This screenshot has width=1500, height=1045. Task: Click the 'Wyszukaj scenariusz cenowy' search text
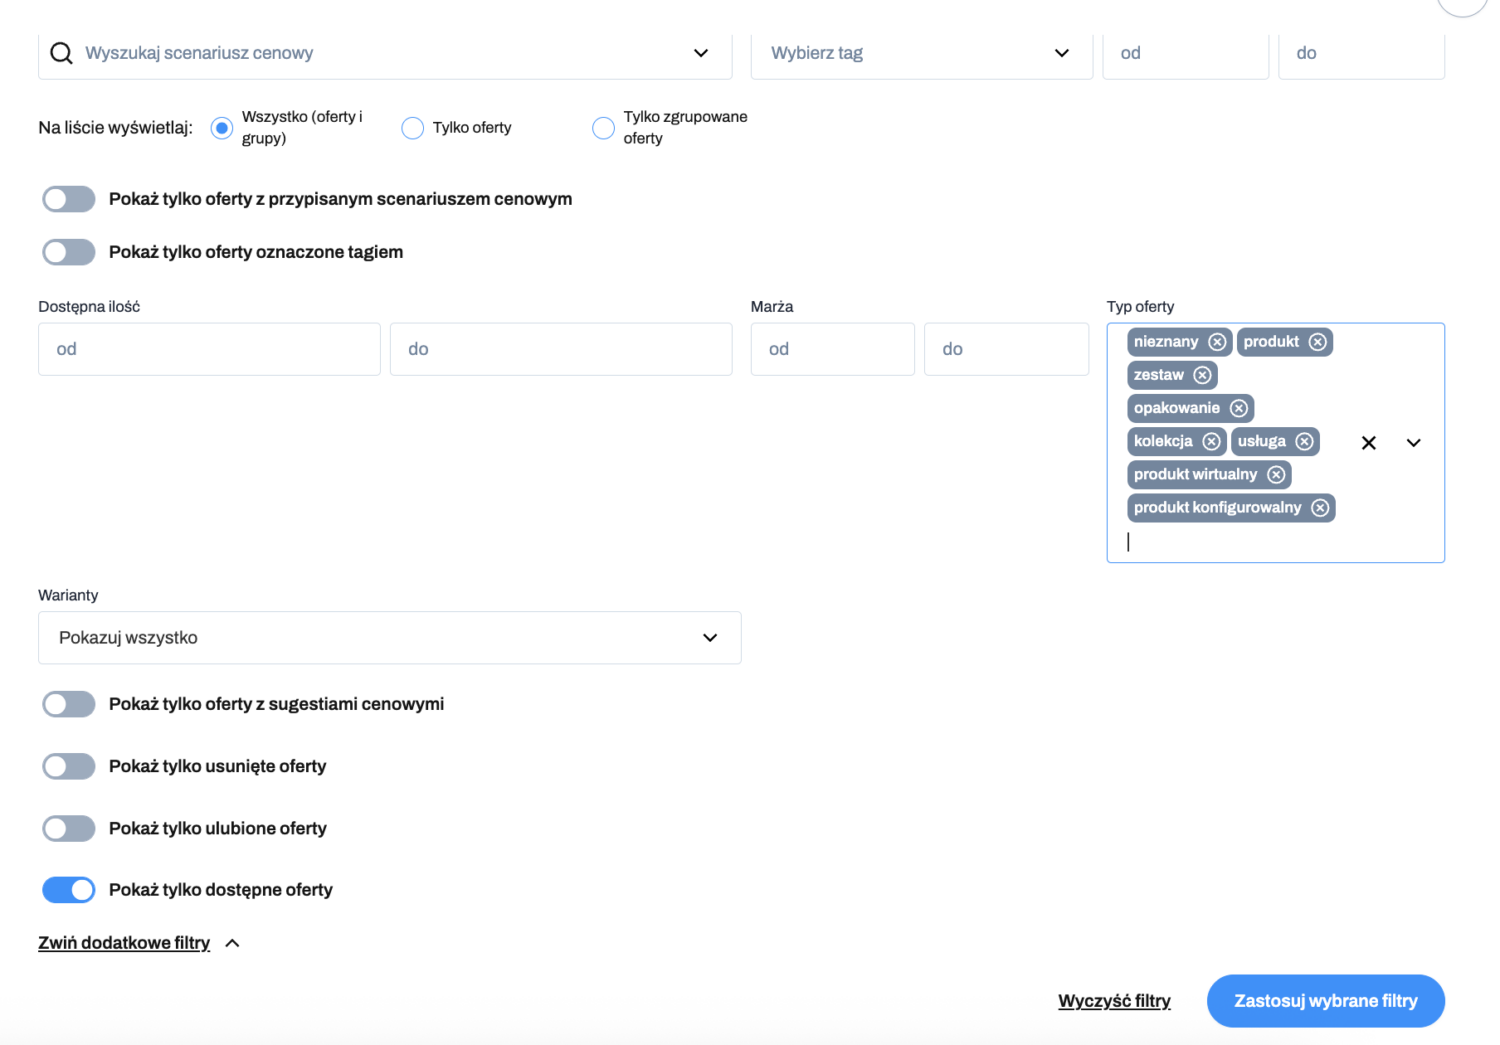pyautogui.click(x=199, y=53)
